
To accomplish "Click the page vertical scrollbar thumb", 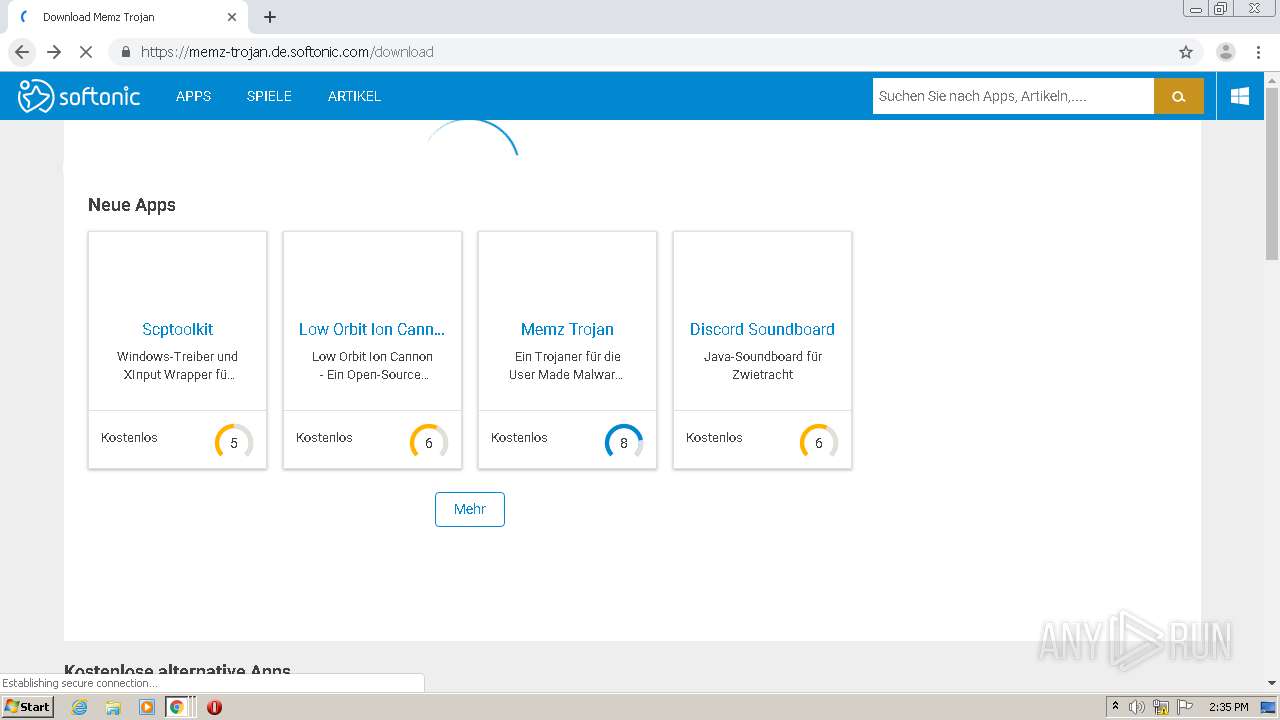I will [x=1272, y=175].
